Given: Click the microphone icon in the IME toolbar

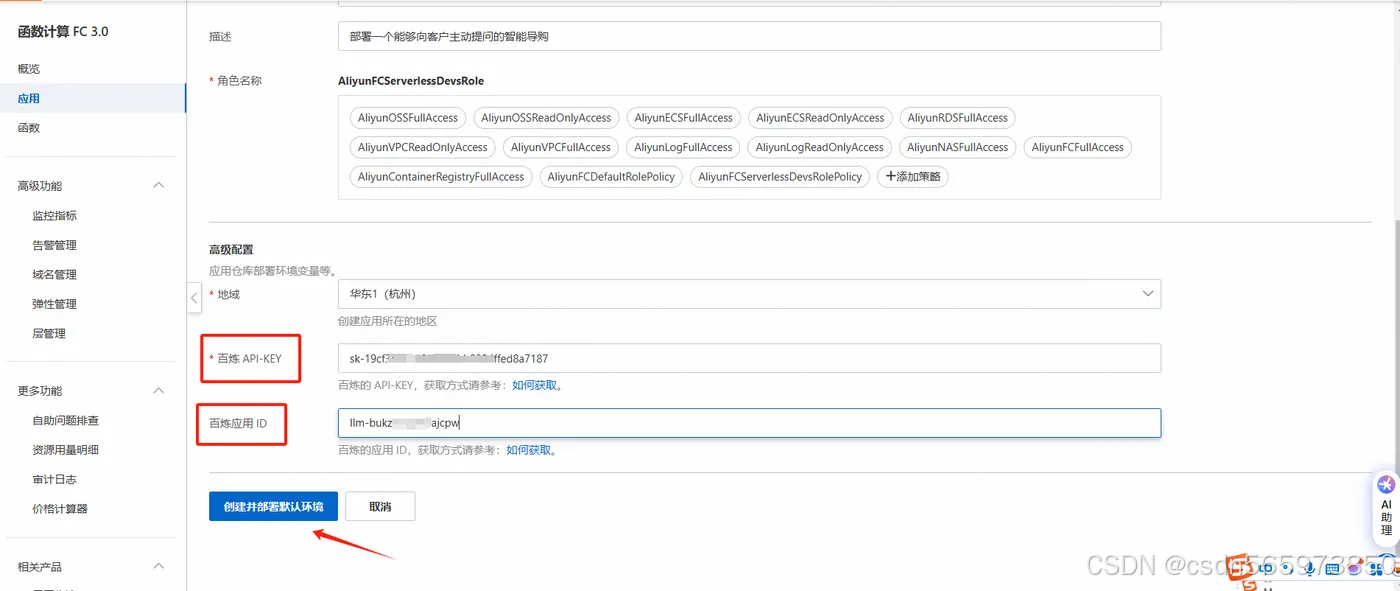Looking at the screenshot, I should (1309, 569).
